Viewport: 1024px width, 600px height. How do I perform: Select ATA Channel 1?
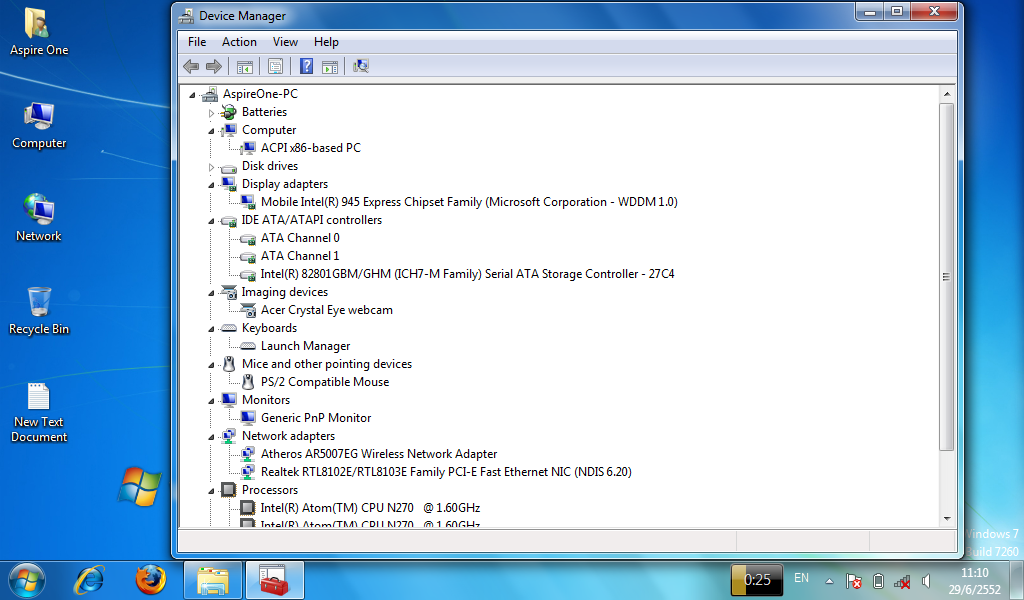(x=300, y=256)
